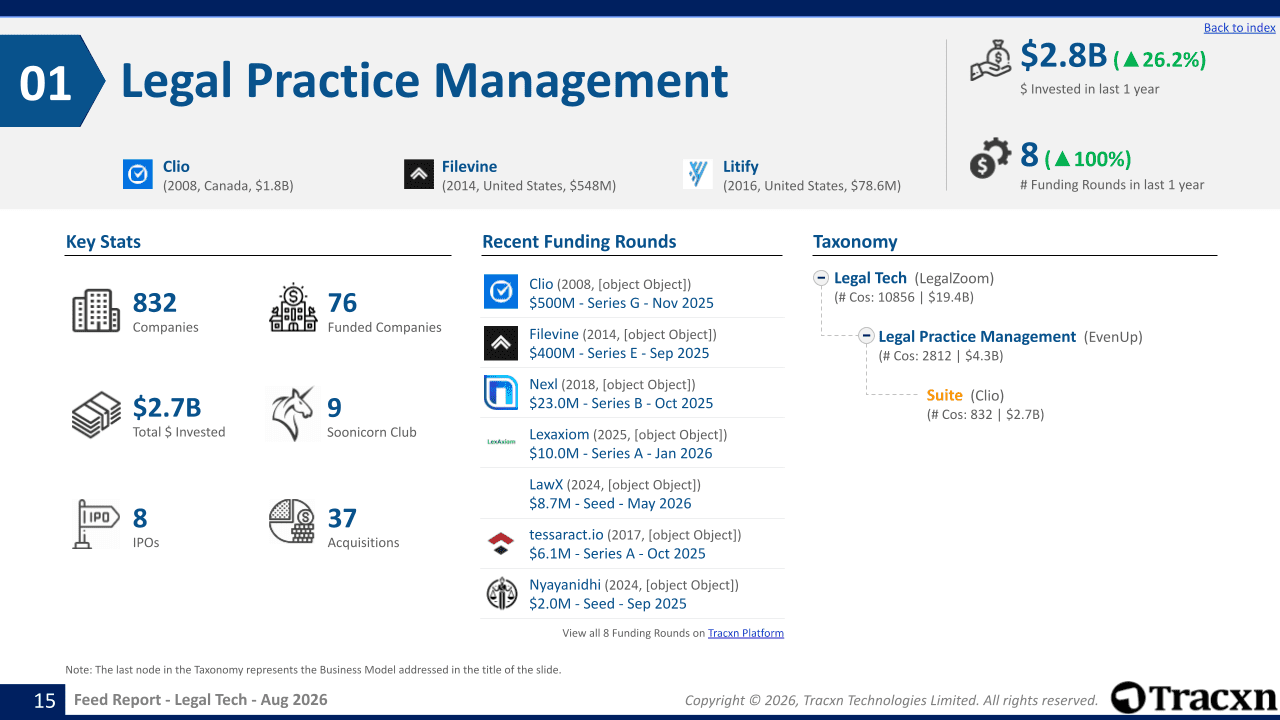Click Clio logo in Recent Funding Rounds

tap(500, 292)
